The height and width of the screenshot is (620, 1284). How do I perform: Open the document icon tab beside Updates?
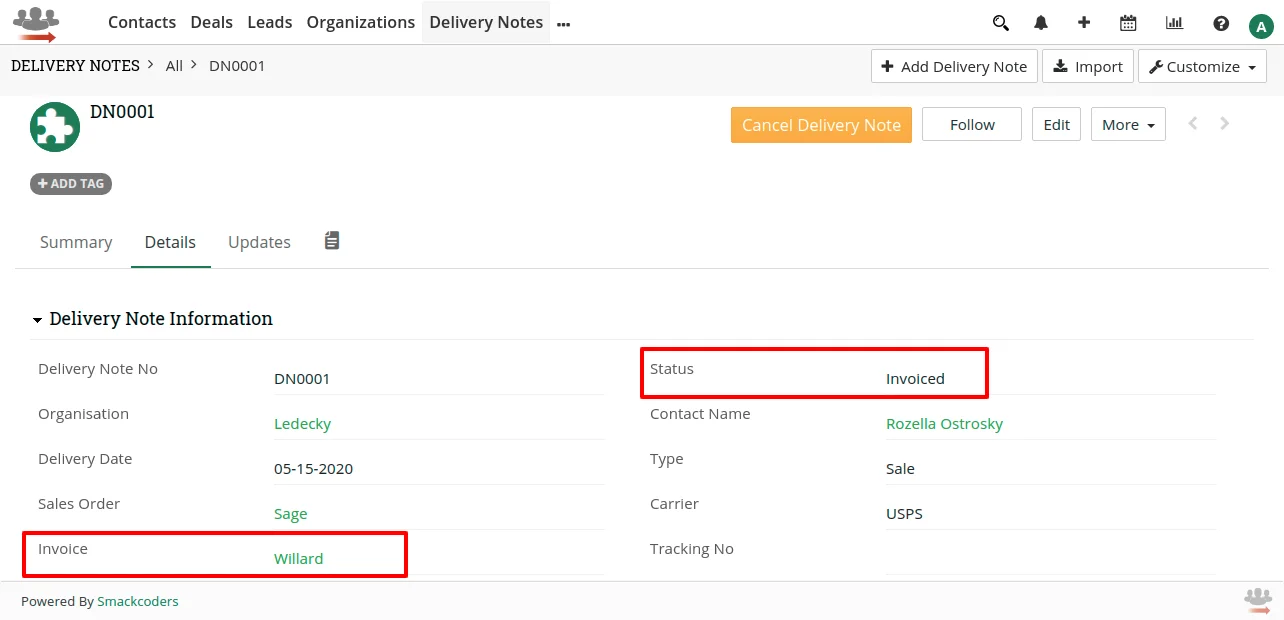click(x=331, y=240)
